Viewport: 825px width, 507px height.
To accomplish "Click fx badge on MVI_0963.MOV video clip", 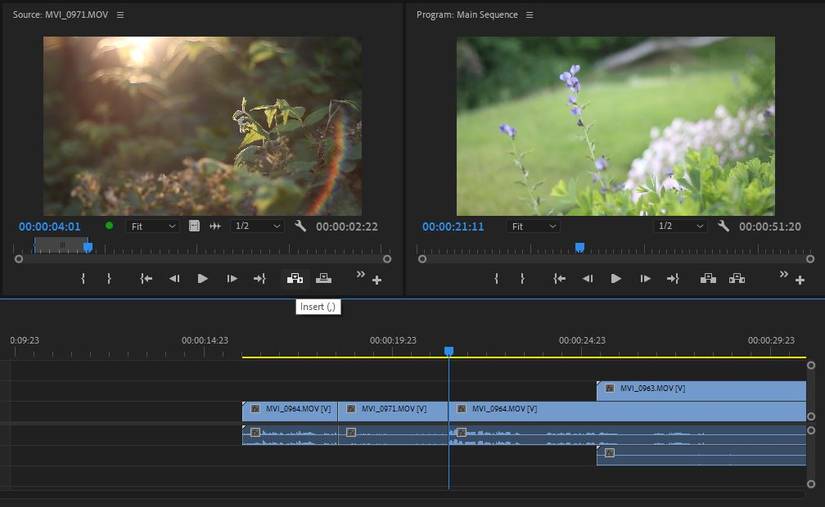I will (x=609, y=388).
